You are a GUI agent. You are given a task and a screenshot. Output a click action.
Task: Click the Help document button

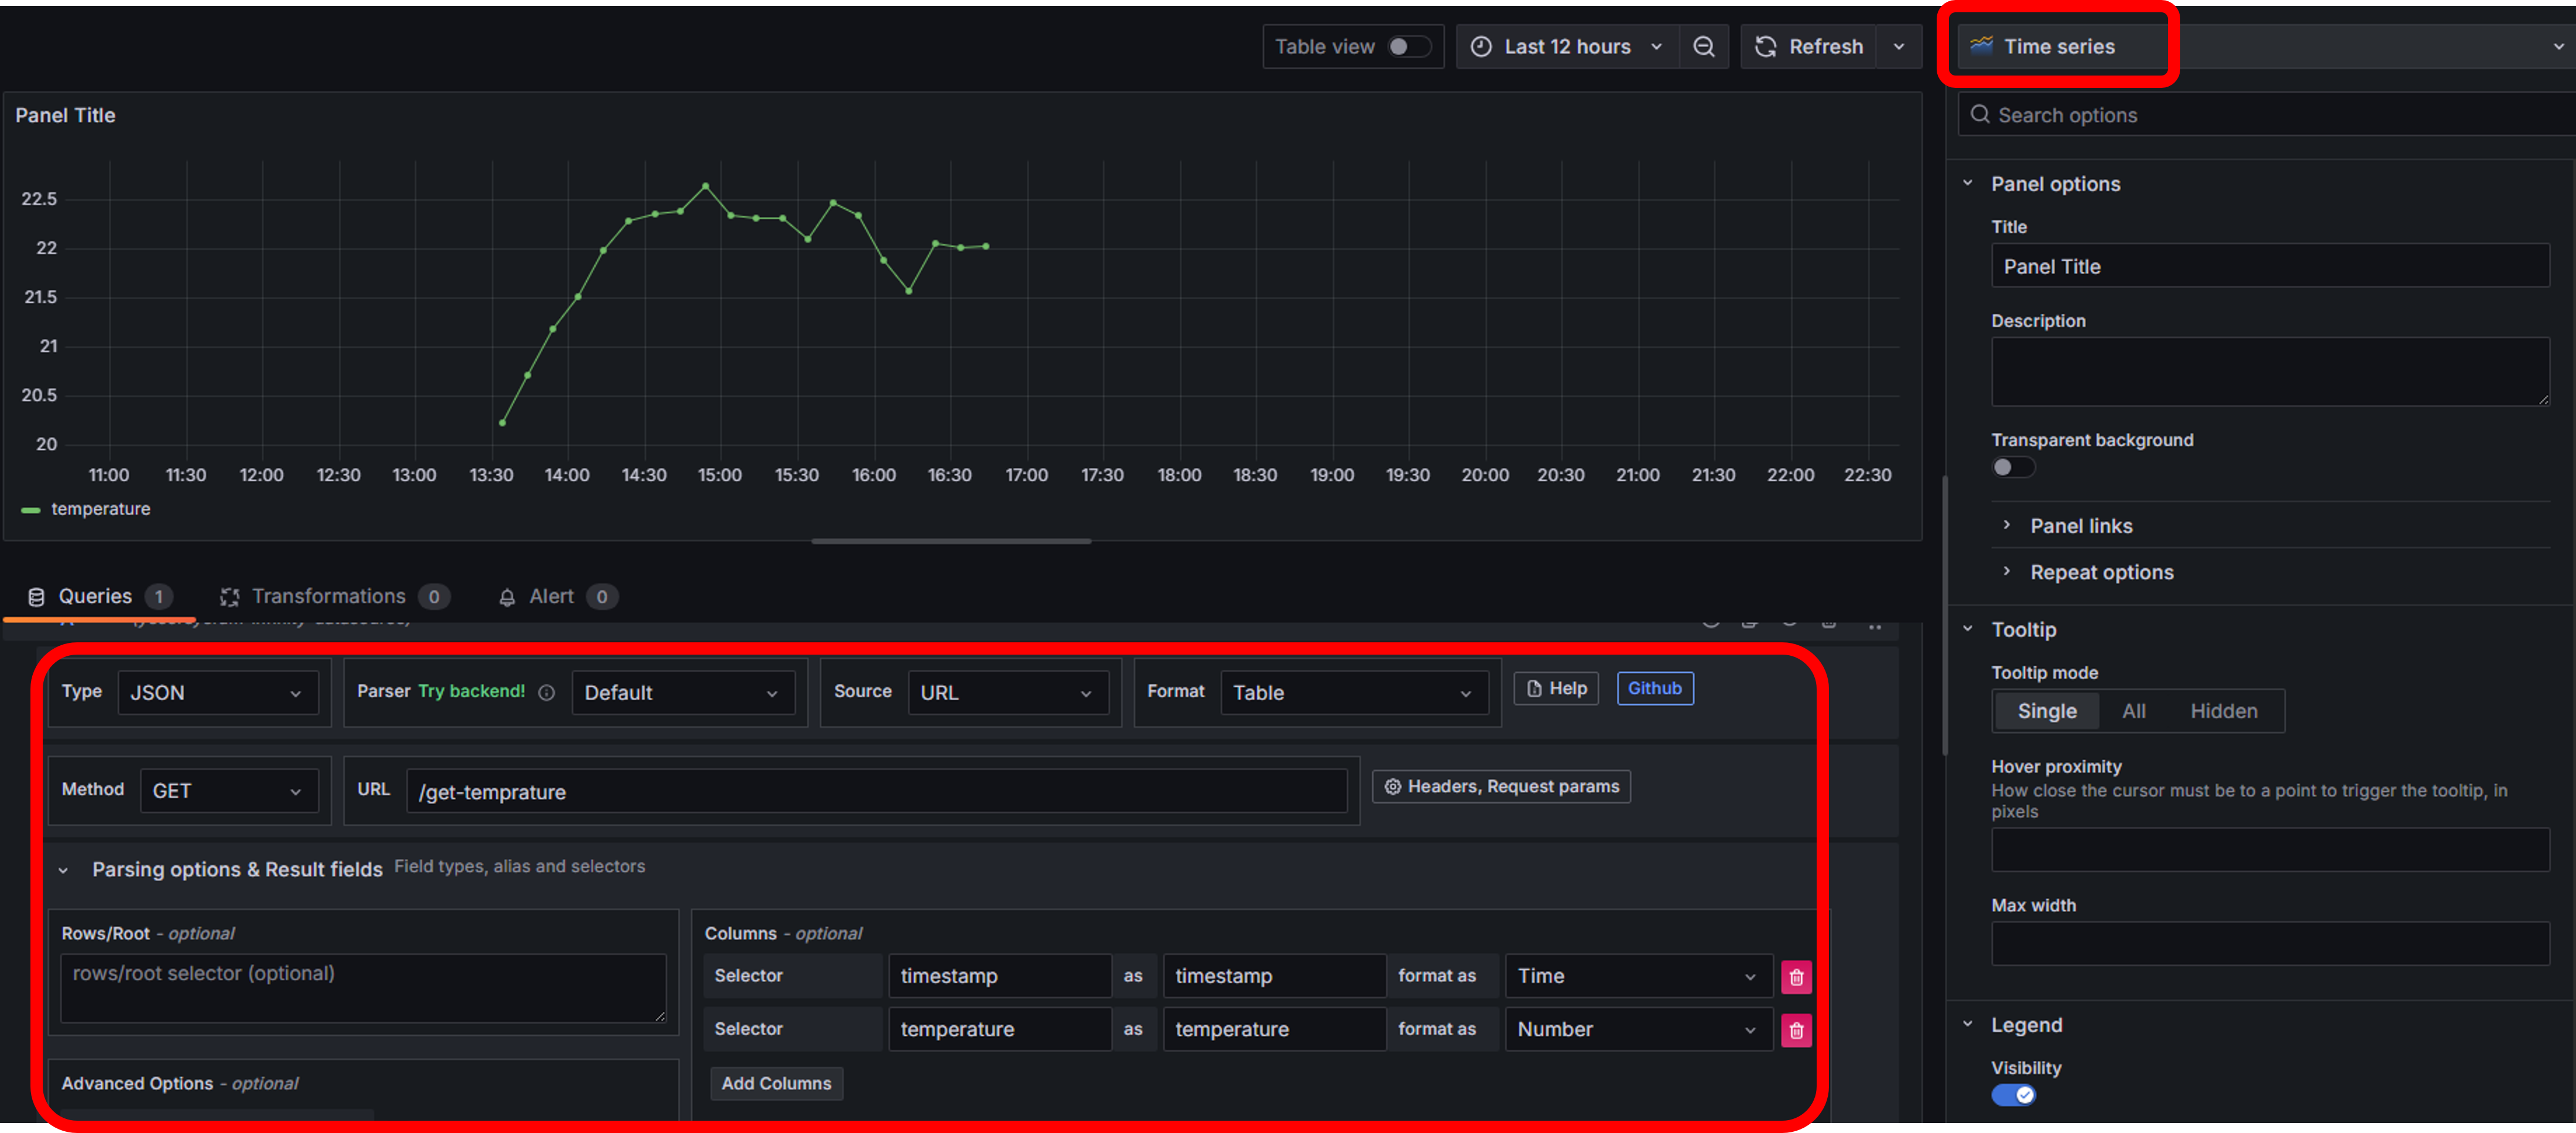click(1556, 688)
